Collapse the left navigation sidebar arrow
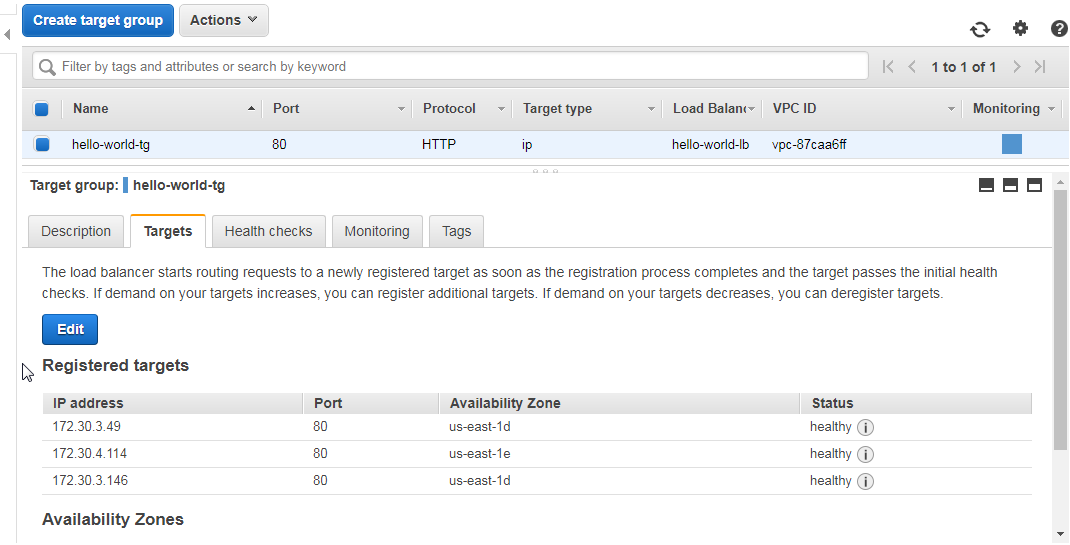Screen dimensions: 1070x545 tap(7, 34)
